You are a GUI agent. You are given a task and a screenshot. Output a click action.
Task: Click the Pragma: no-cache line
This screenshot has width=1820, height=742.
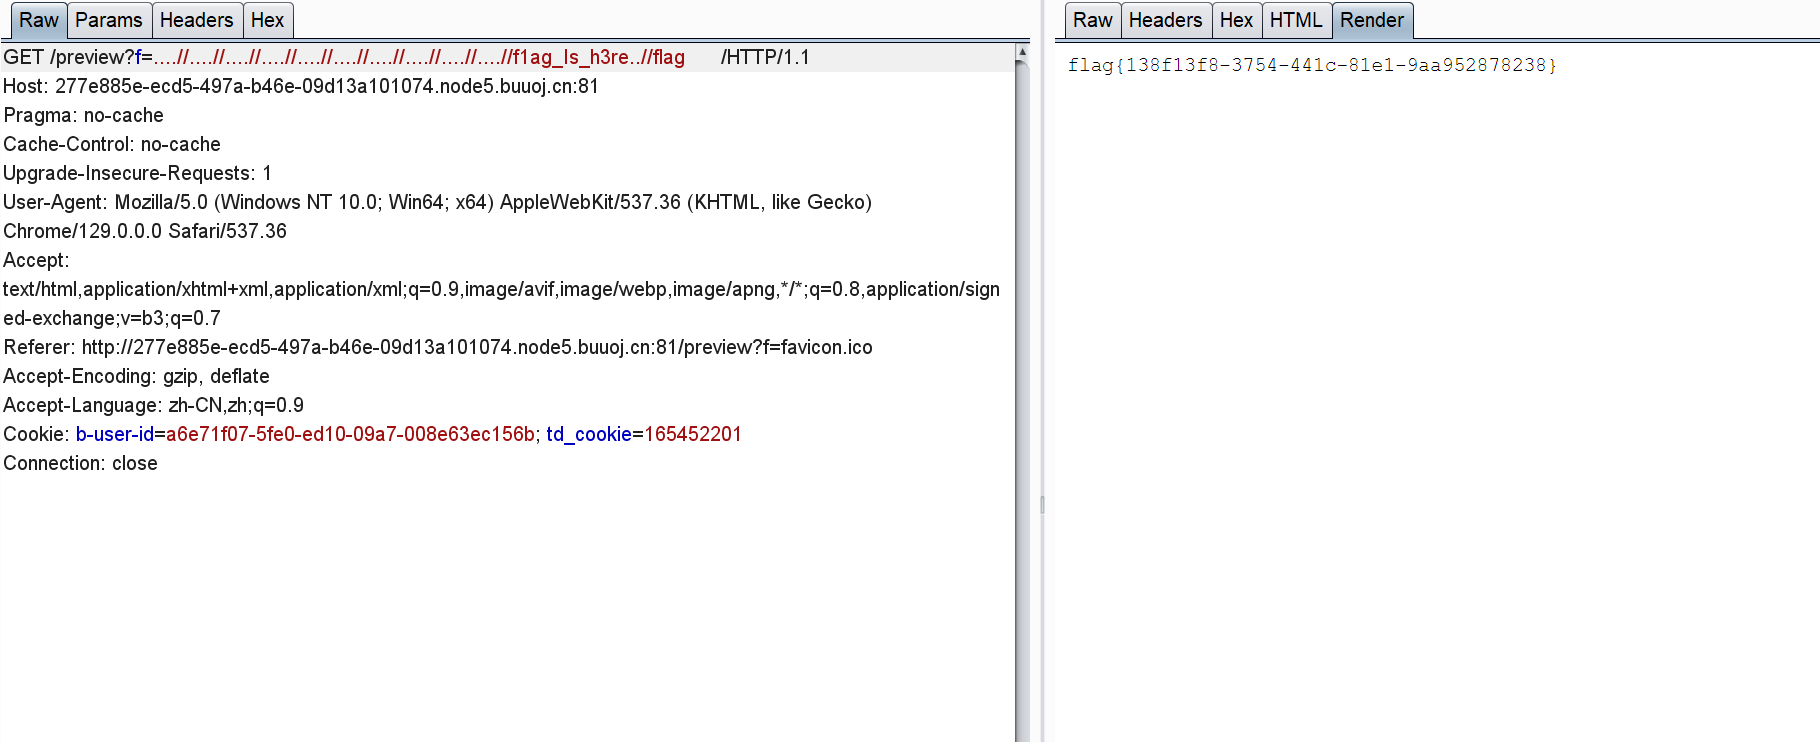pyautogui.click(x=83, y=115)
